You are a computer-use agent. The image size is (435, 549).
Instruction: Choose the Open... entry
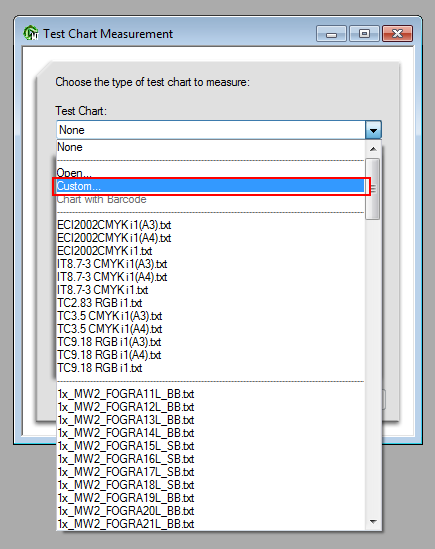point(210,173)
